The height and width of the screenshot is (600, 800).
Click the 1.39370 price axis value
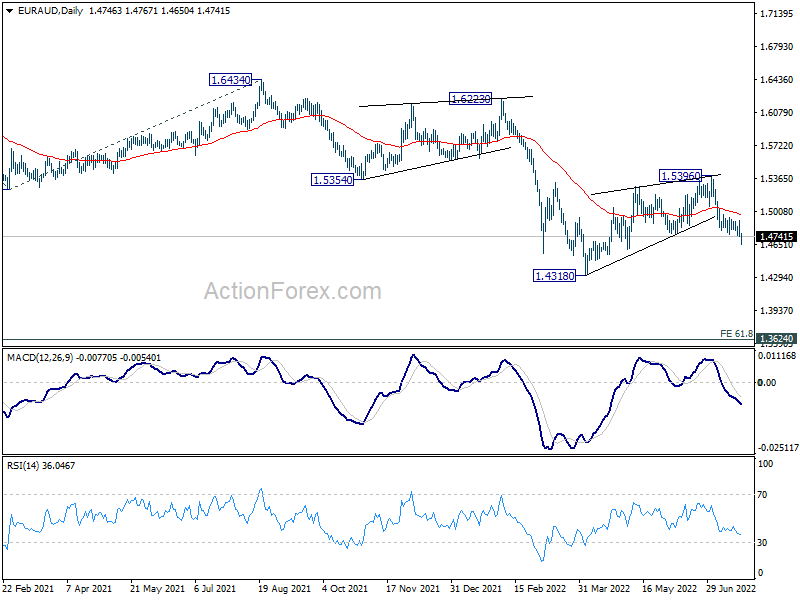(776, 311)
